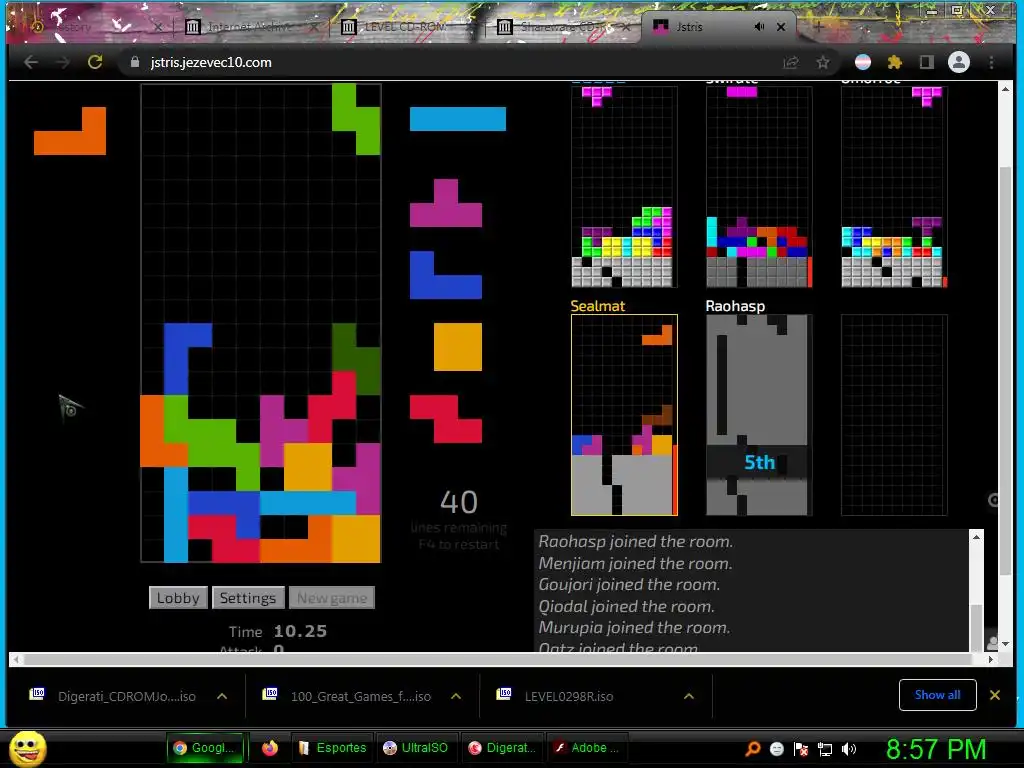
Task: Click the Sealmat player name
Action: (x=598, y=306)
